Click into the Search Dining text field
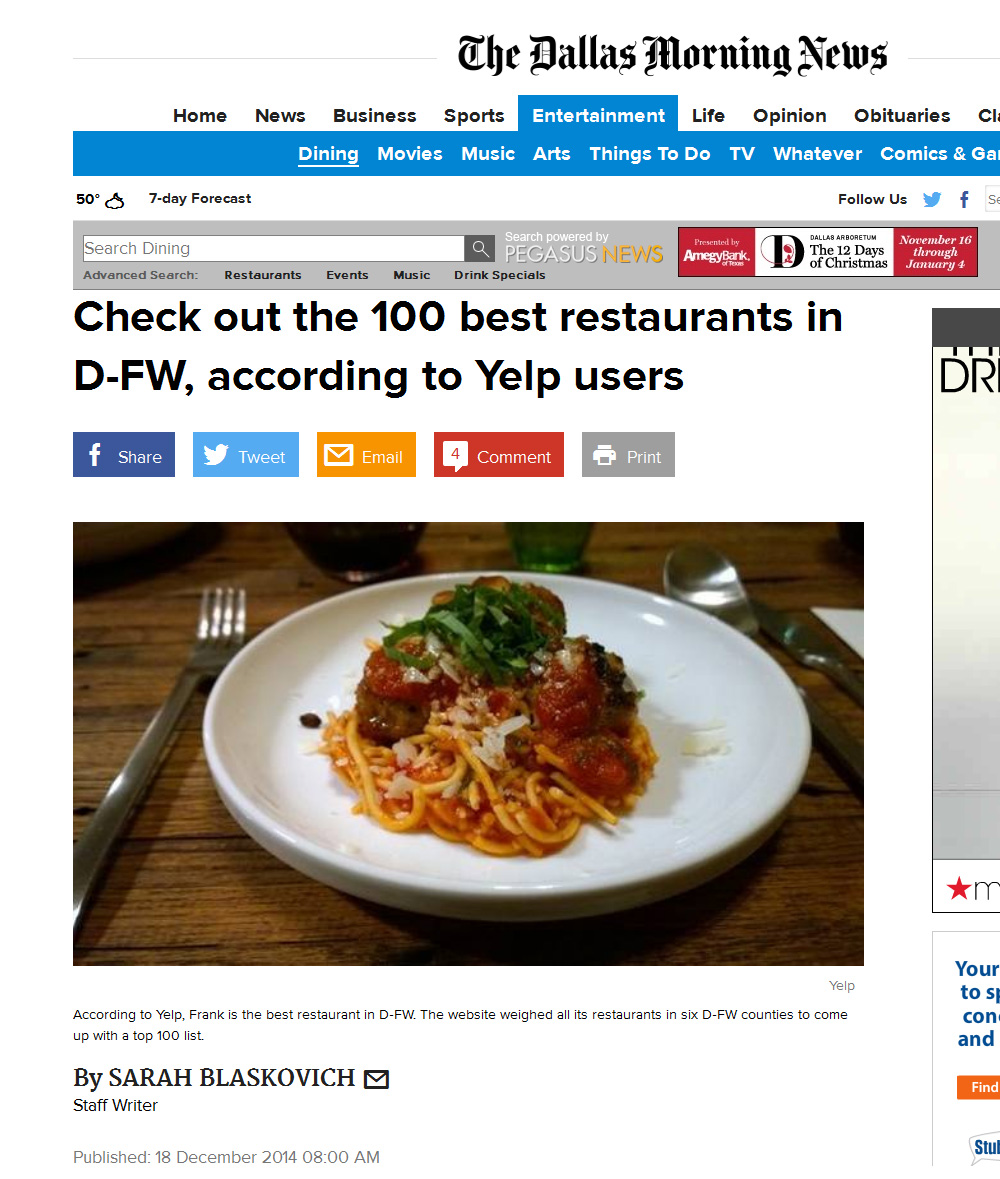This screenshot has height=1179, width=1000. pos(274,248)
